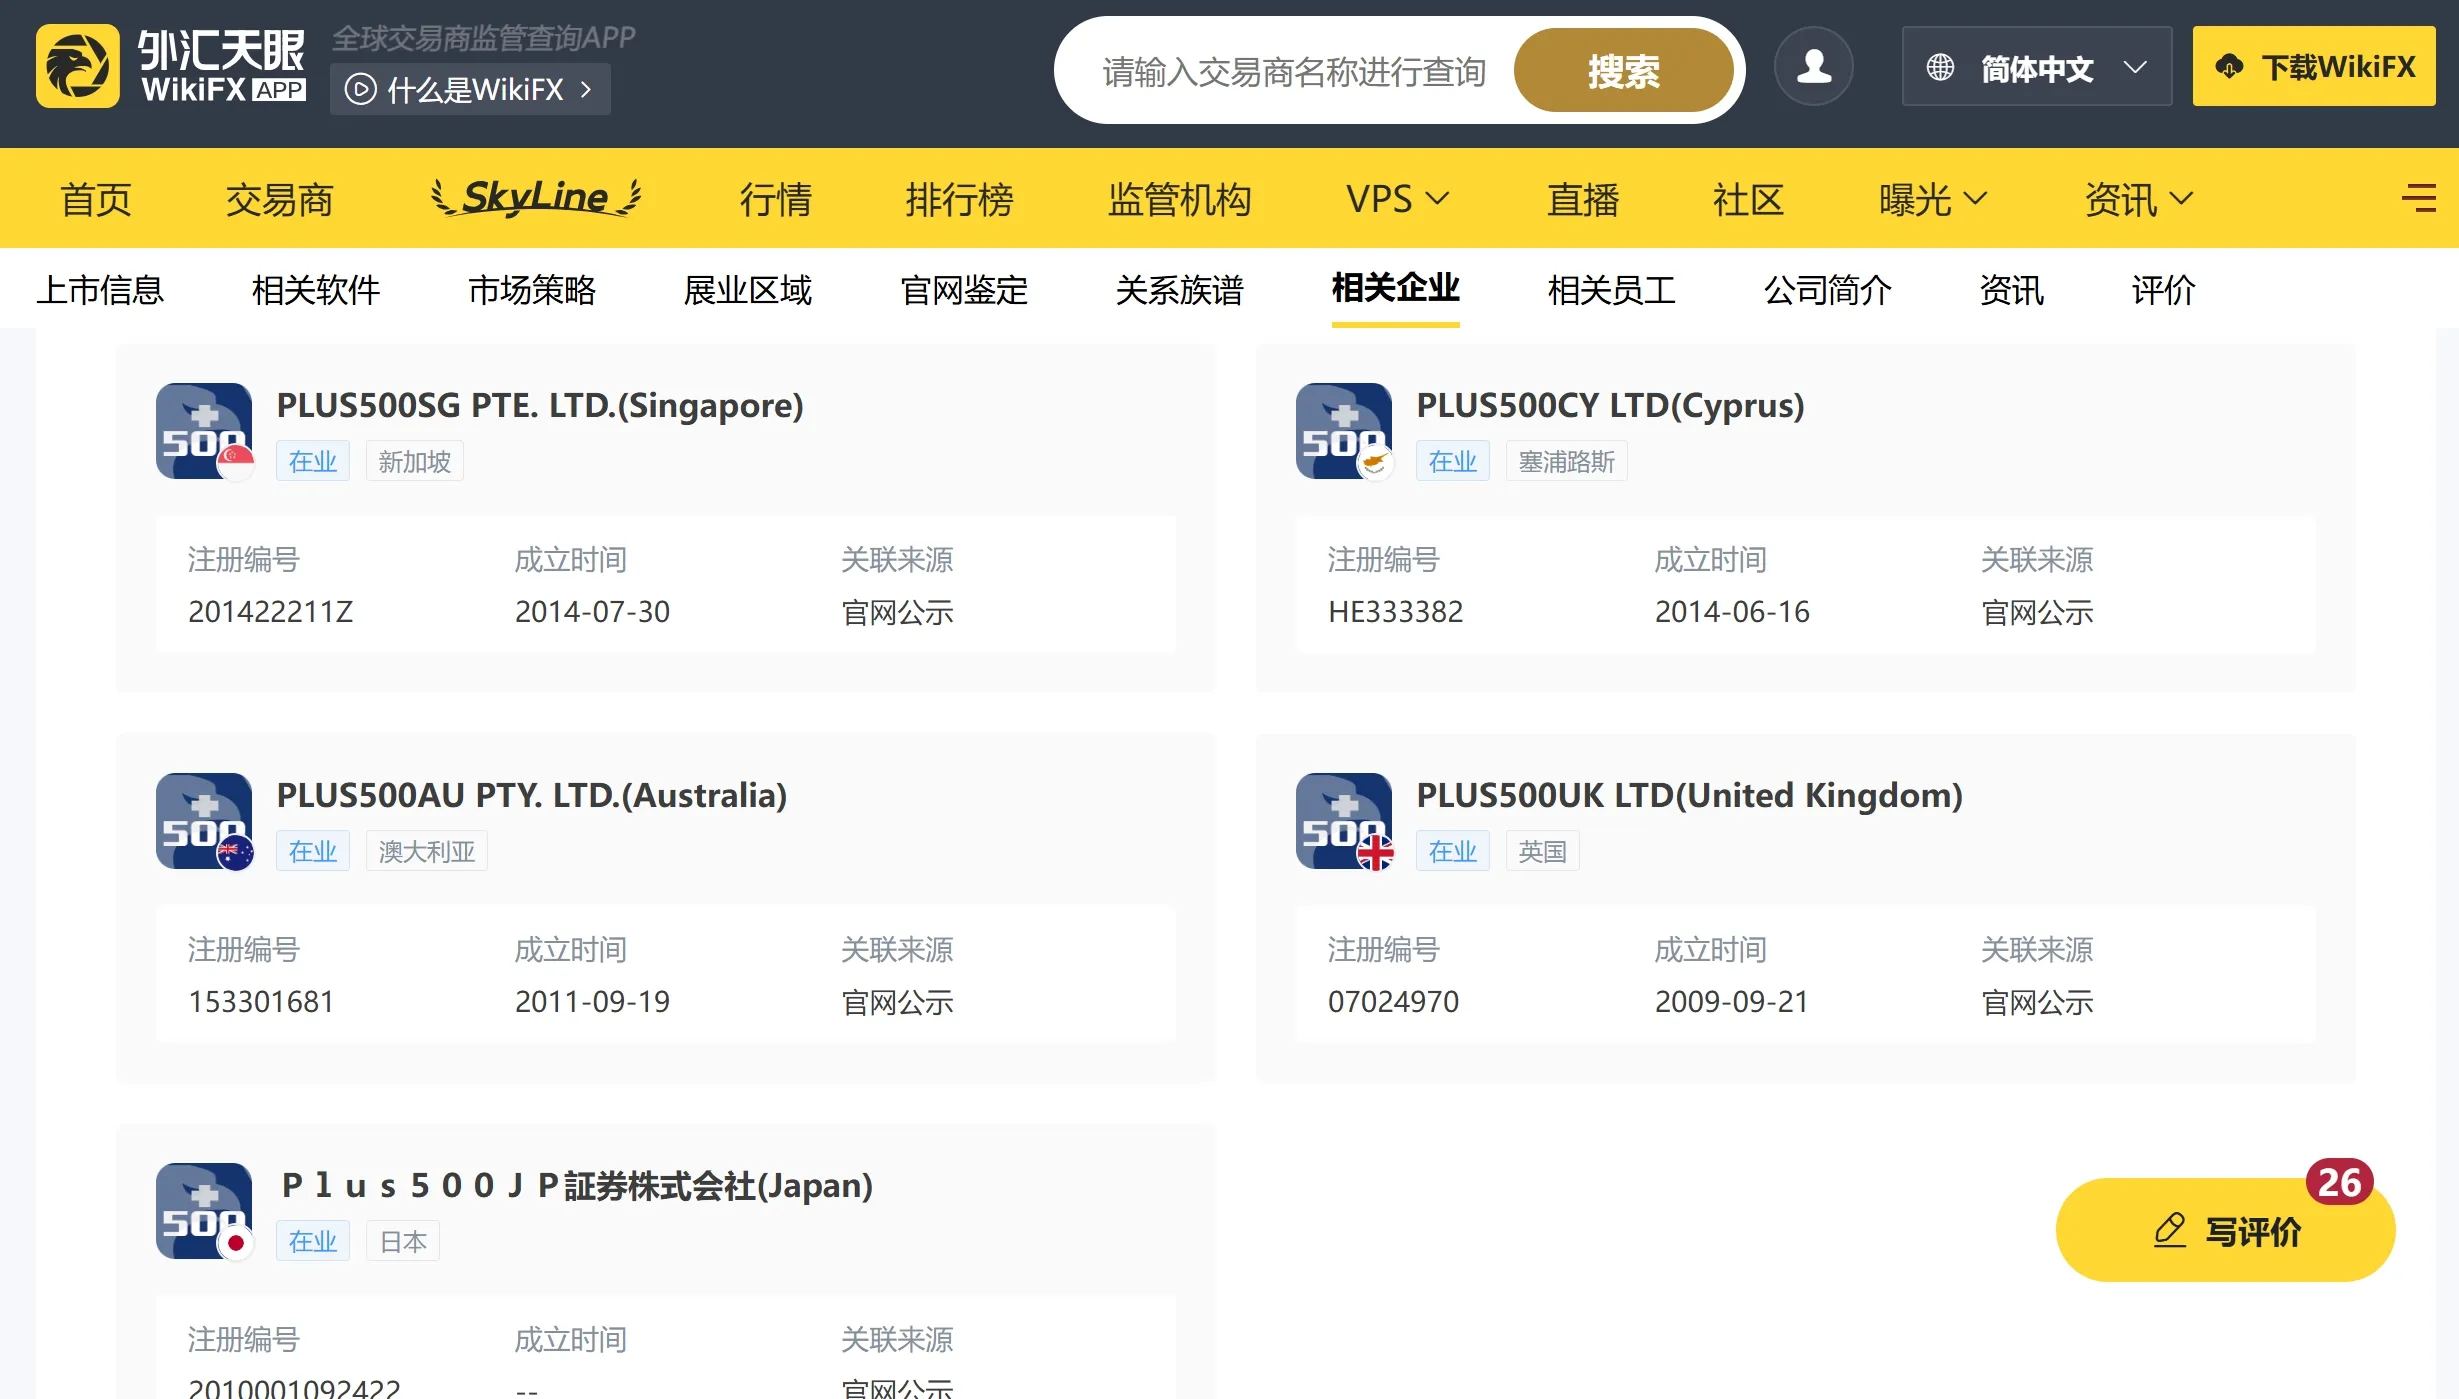2459x1399 pixels.
Task: Open Plus500JP証券株式会社(Japan) company title
Action: (576, 1185)
